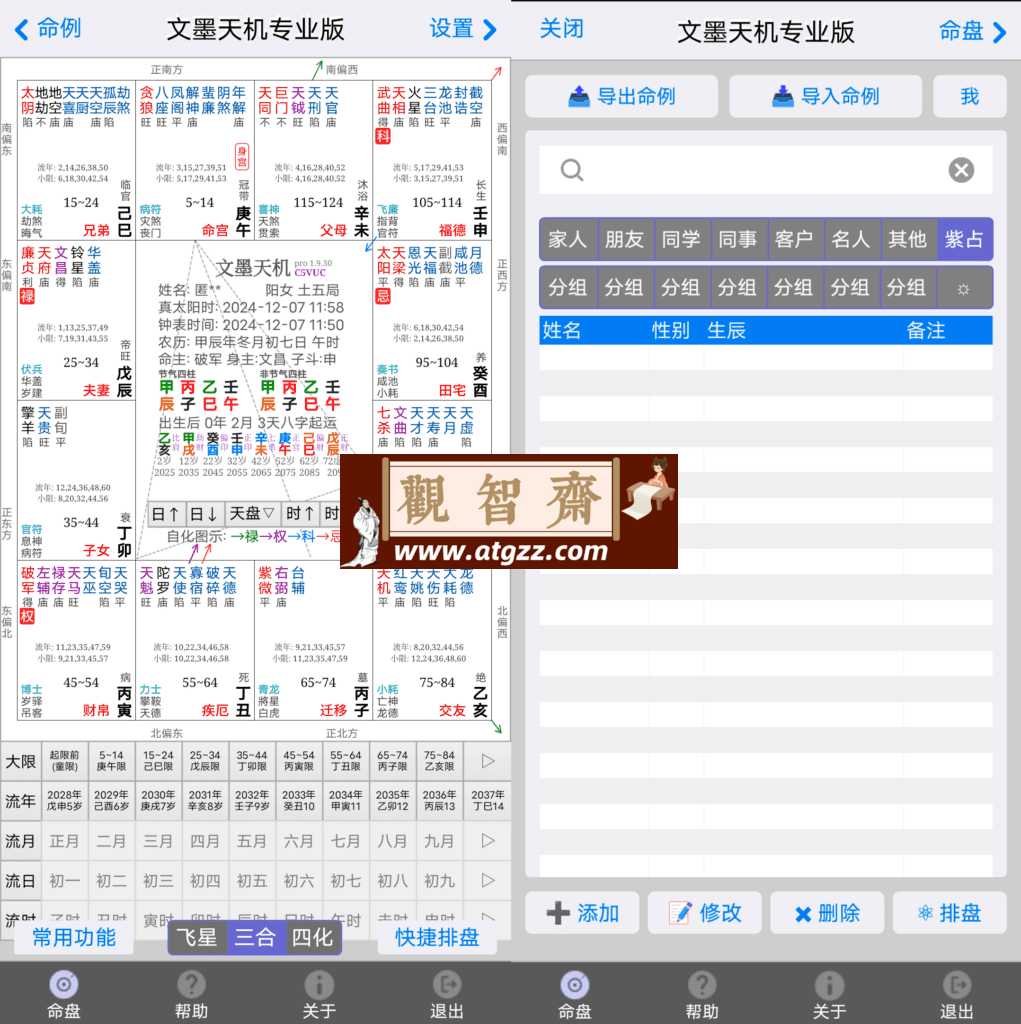Select the 家人 category tab

(x=568, y=239)
